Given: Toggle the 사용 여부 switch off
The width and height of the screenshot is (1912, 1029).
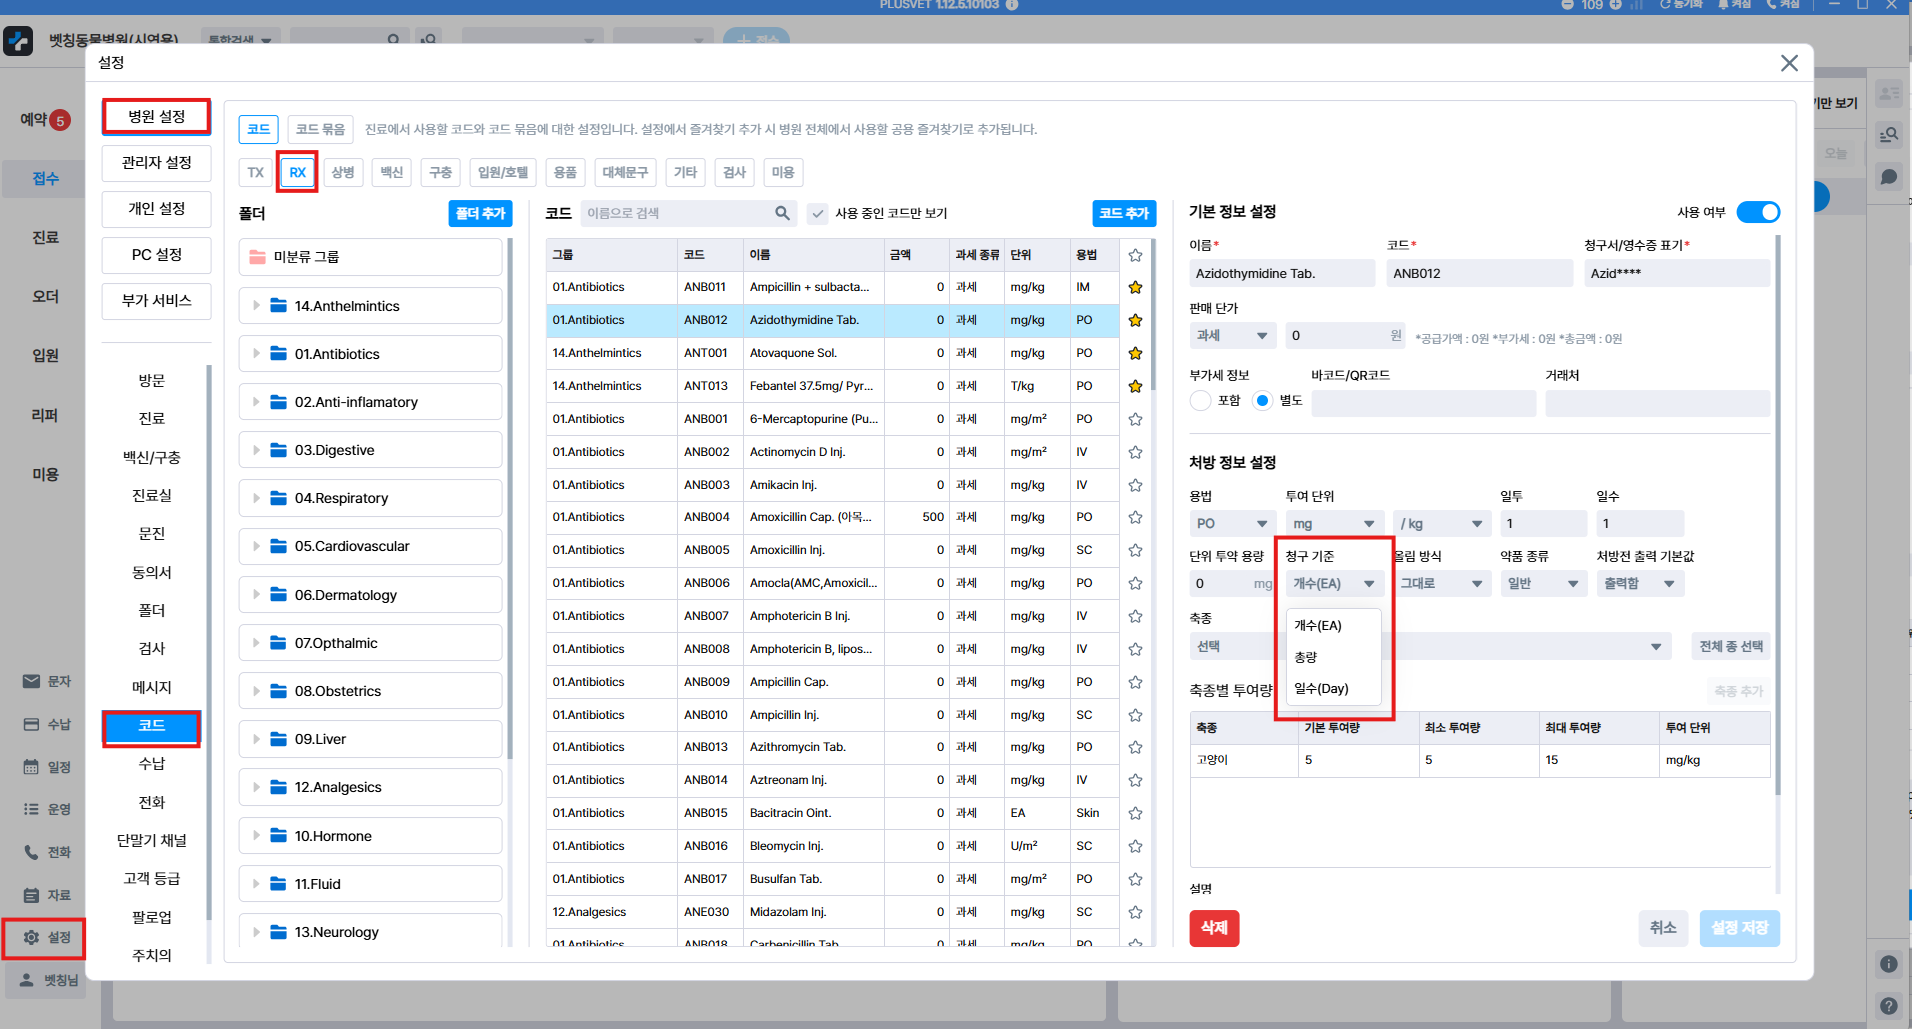Looking at the screenshot, I should click(x=1757, y=212).
